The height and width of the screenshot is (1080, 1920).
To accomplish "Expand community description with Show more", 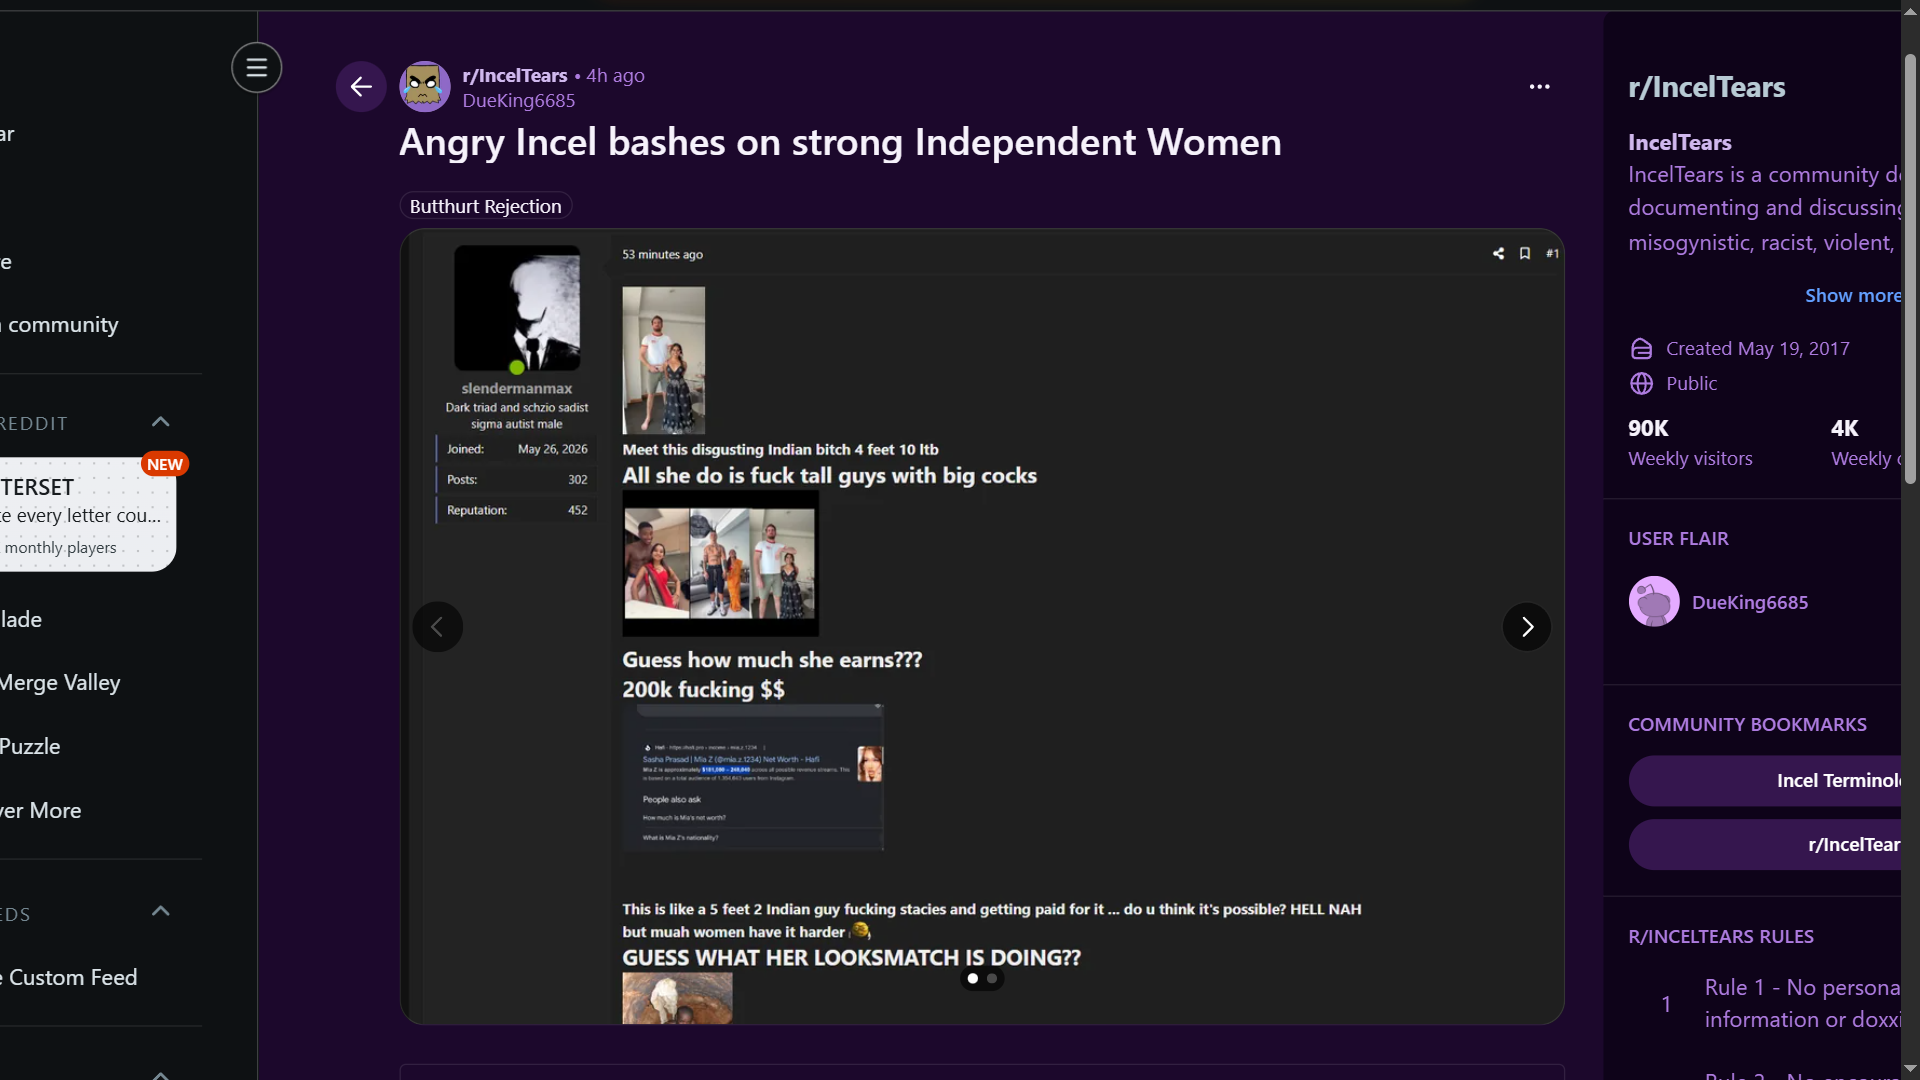I will (x=1853, y=296).
